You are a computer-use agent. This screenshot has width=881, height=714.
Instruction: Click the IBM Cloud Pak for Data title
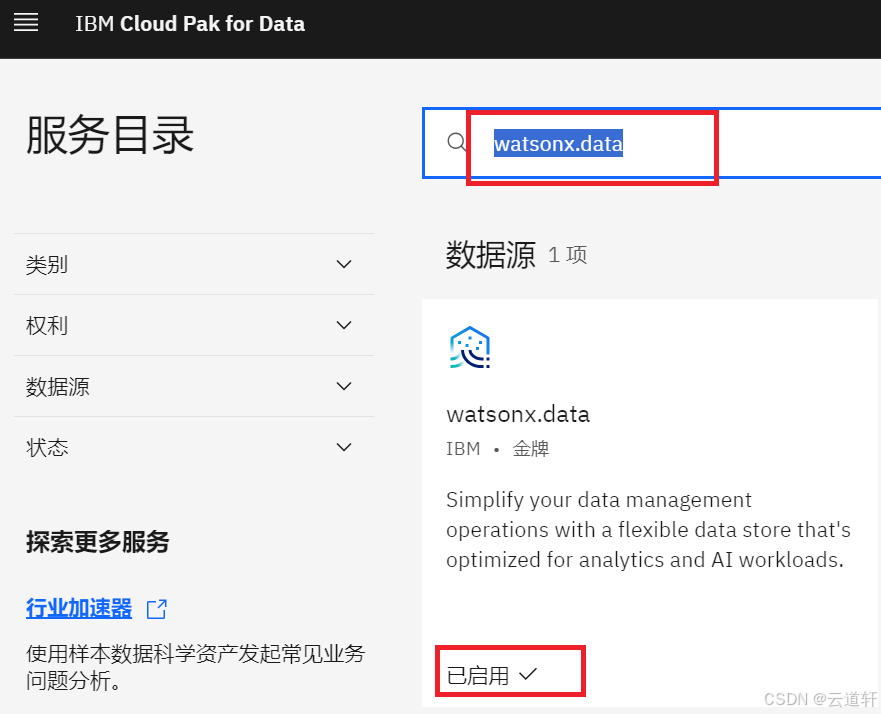click(190, 24)
